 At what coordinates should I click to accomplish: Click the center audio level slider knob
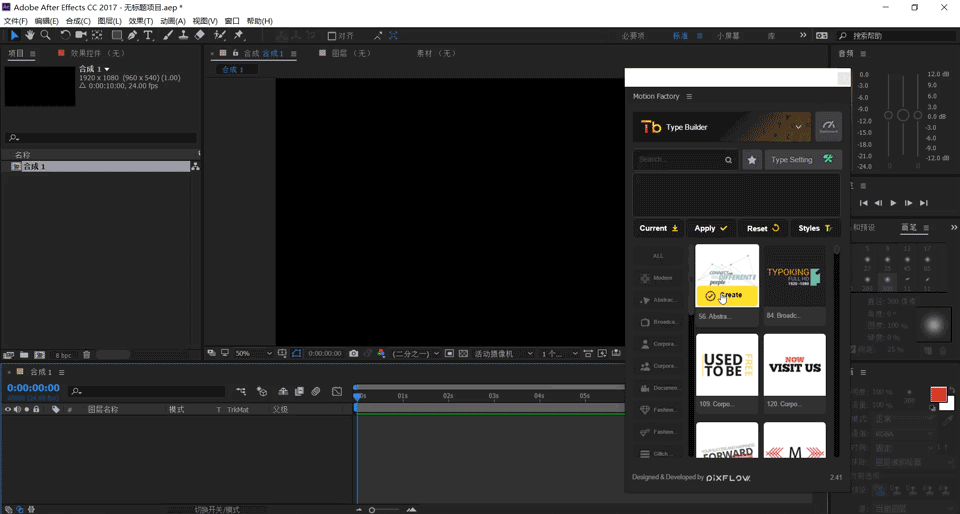[903, 115]
